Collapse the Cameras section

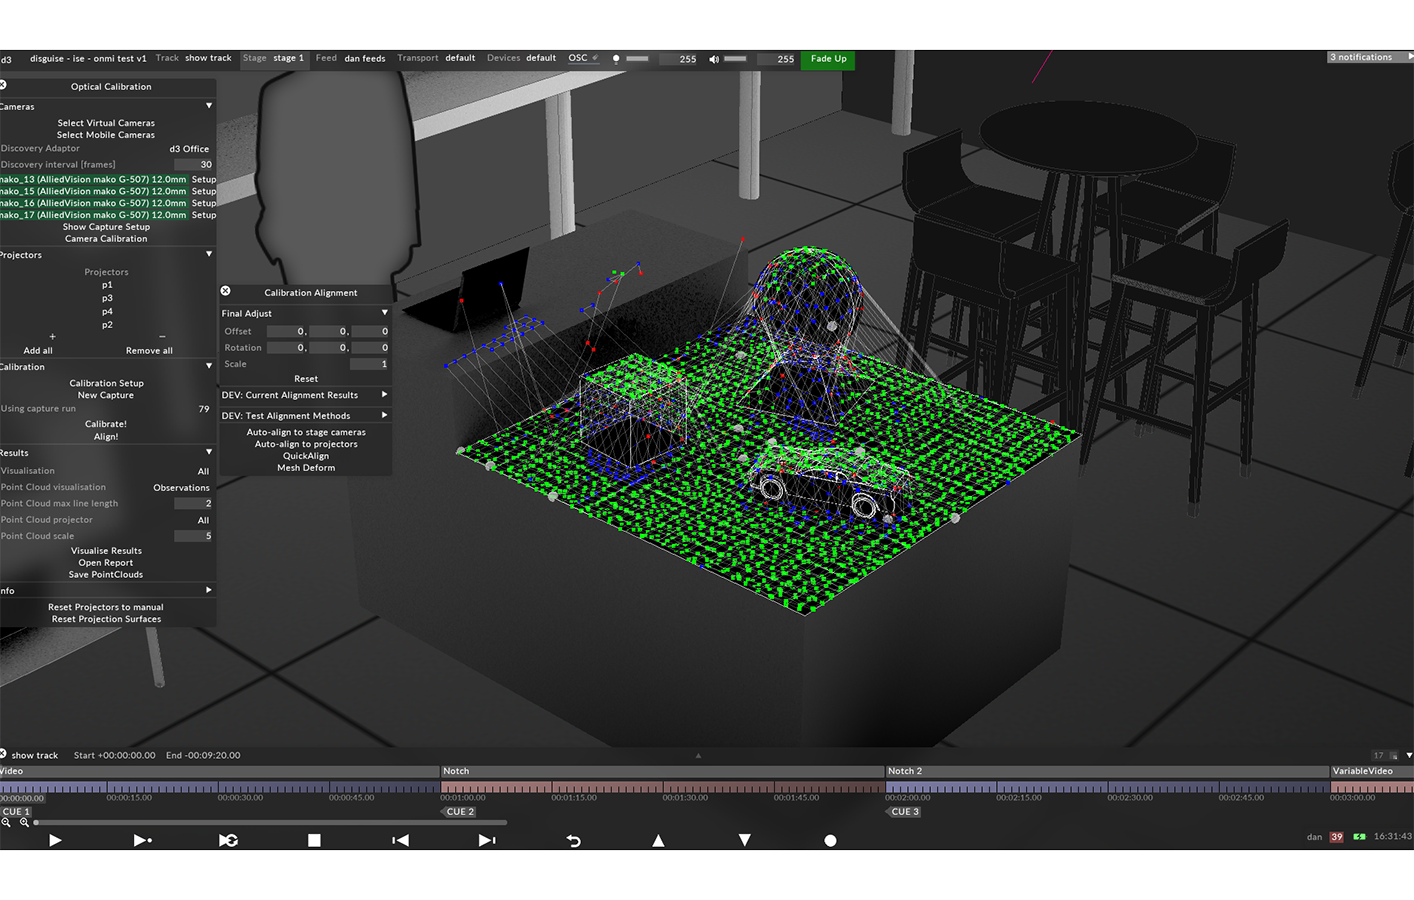pos(209,106)
